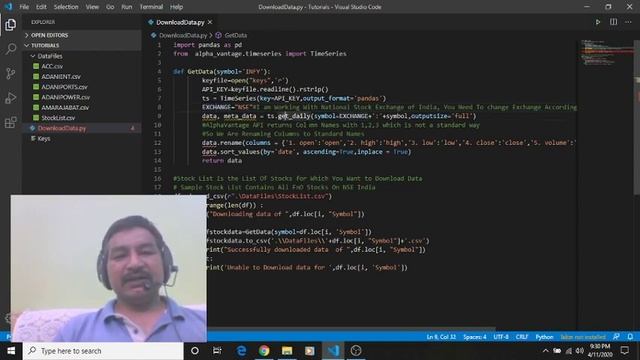The image size is (640, 360).
Task: Click the code minimap
Action: [x=605, y=53]
